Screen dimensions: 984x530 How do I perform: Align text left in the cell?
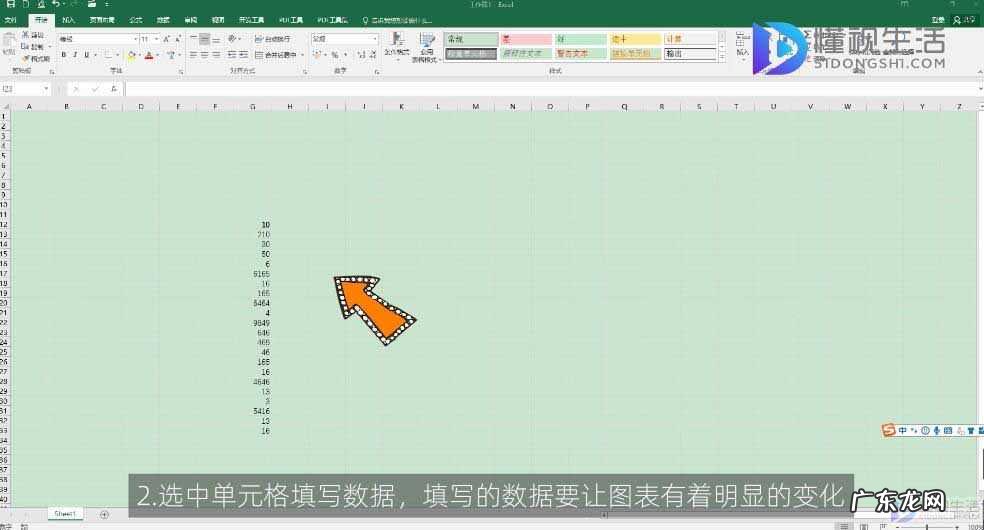pos(194,55)
